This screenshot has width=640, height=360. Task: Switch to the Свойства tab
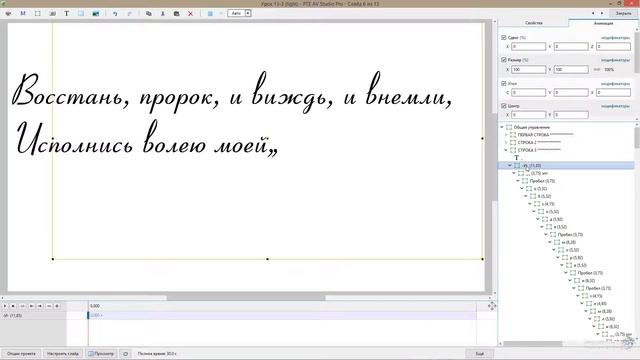(x=533, y=23)
